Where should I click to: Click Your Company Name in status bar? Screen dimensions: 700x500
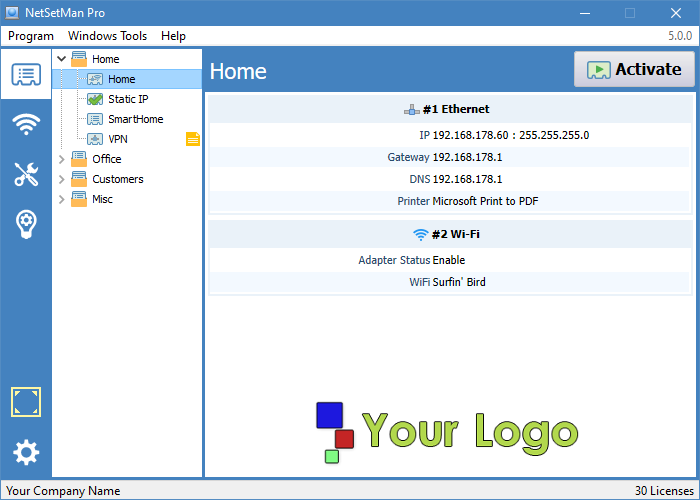point(63,491)
